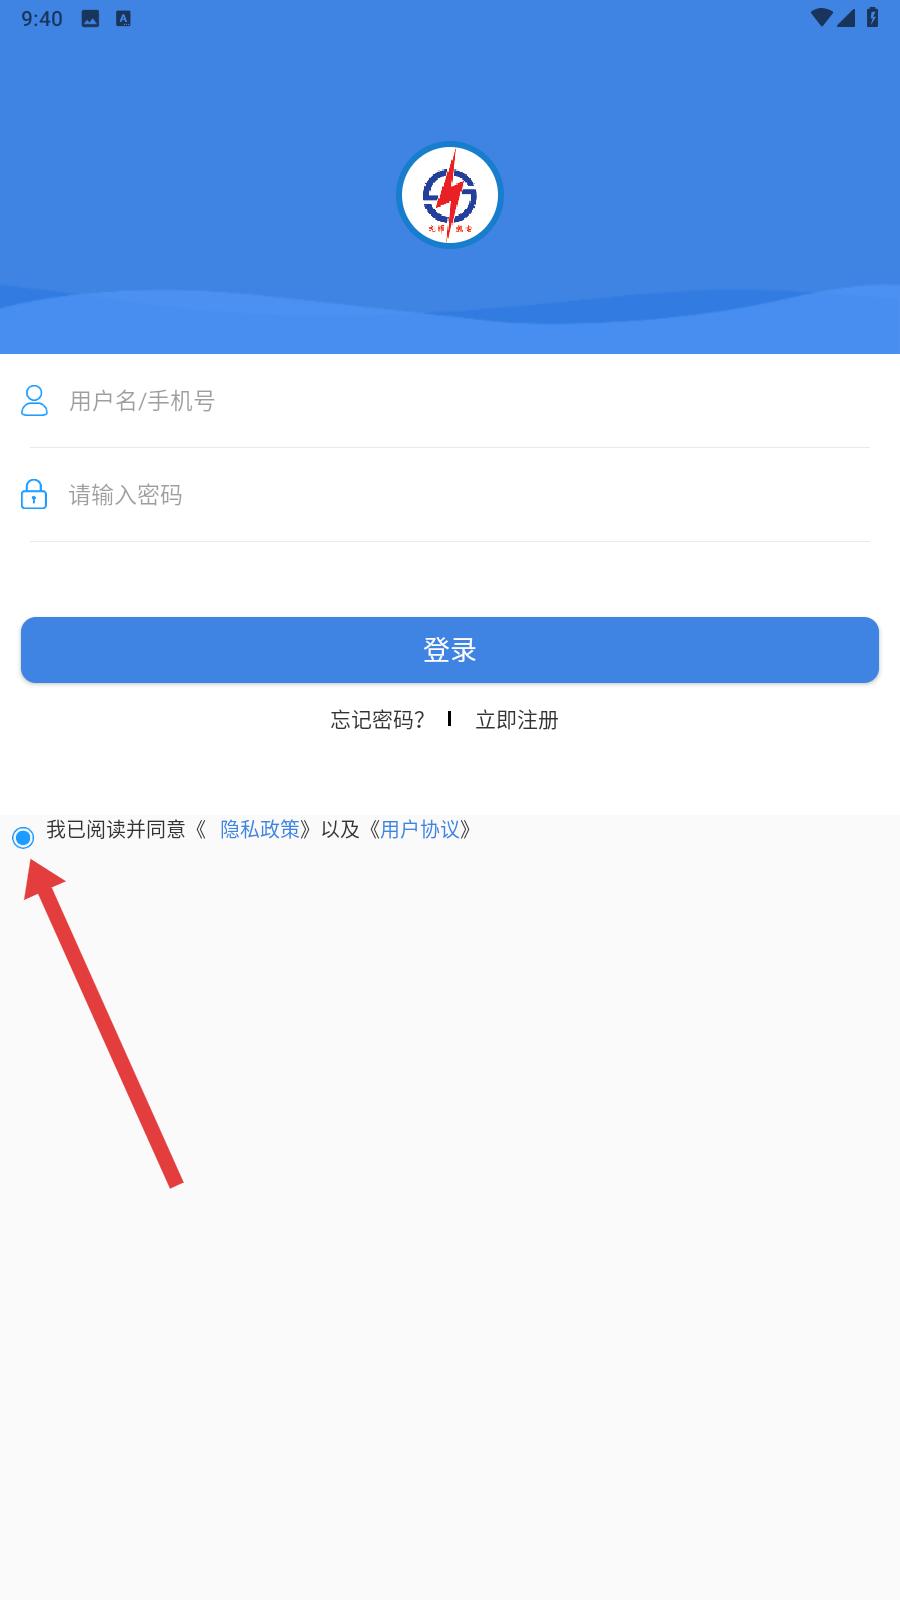Tap the Wi-Fi status icon
Image resolution: width=900 pixels, height=1600 pixels.
821,18
